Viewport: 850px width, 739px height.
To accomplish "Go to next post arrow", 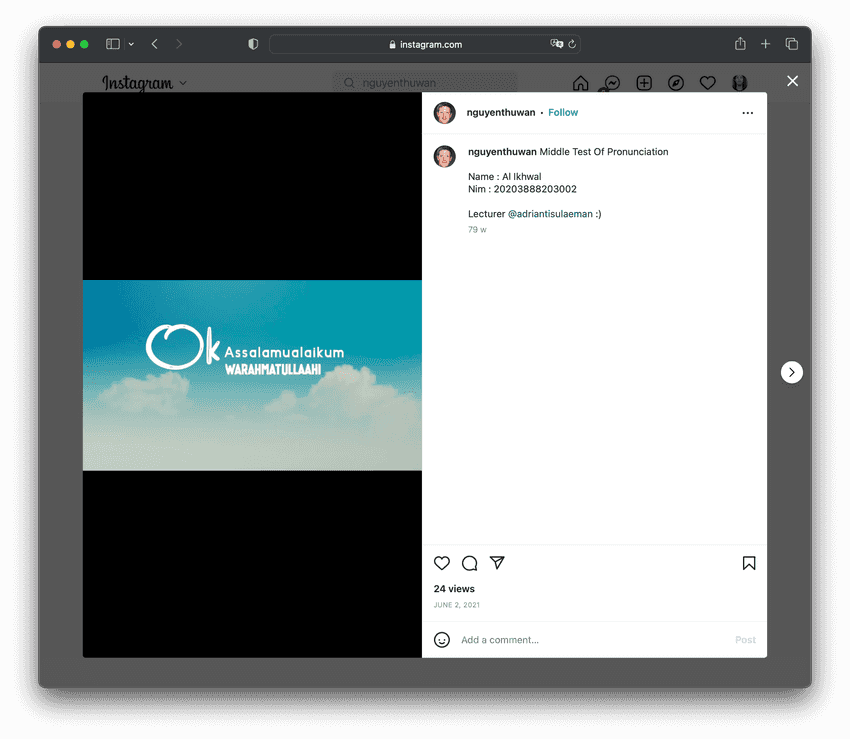I will pyautogui.click(x=791, y=372).
